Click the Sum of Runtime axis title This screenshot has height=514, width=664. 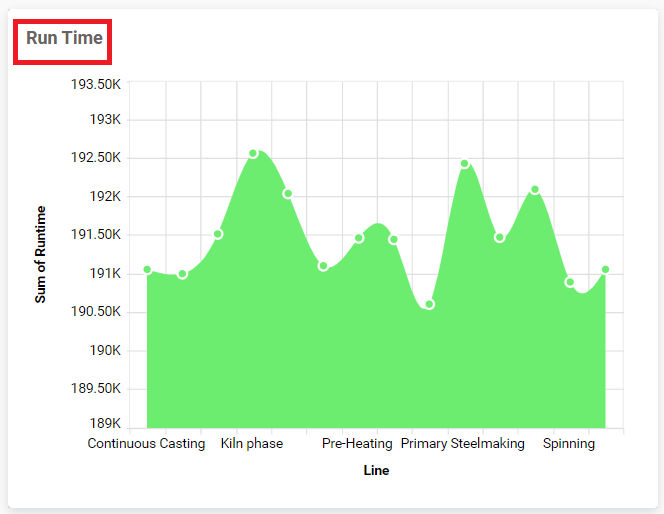[x=41, y=254]
